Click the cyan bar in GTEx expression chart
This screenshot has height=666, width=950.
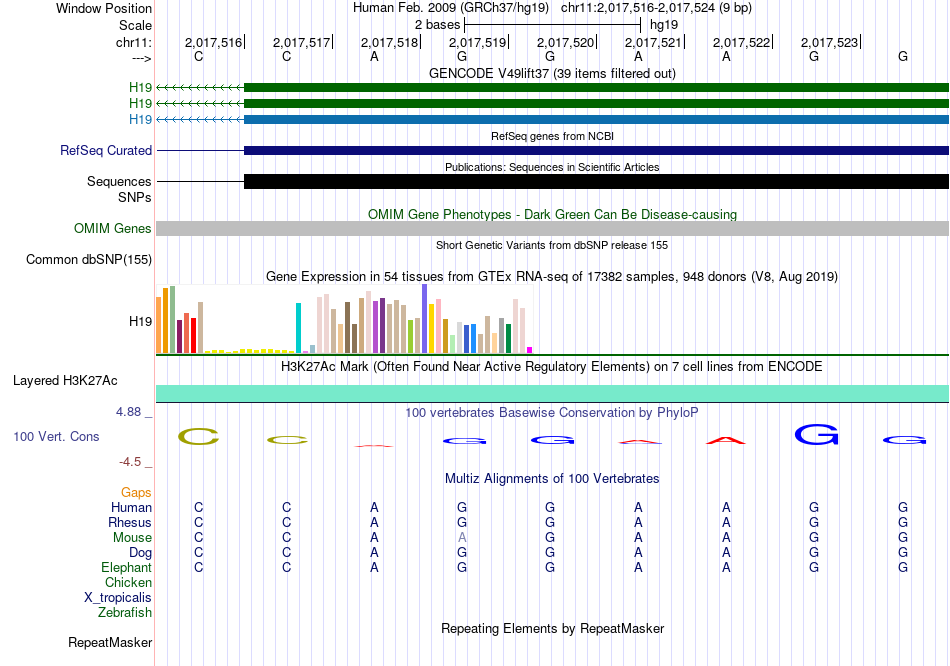298,328
